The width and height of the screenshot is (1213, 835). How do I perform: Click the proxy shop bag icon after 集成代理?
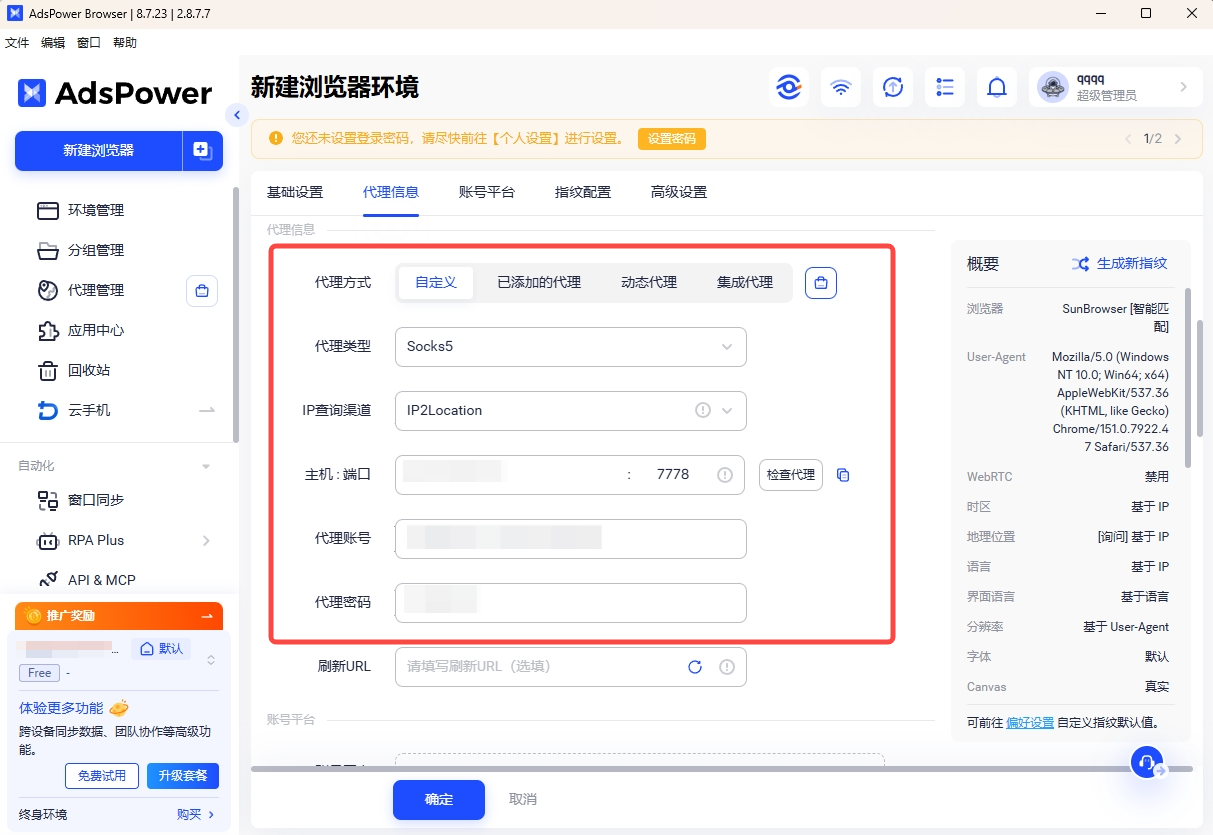pos(821,283)
